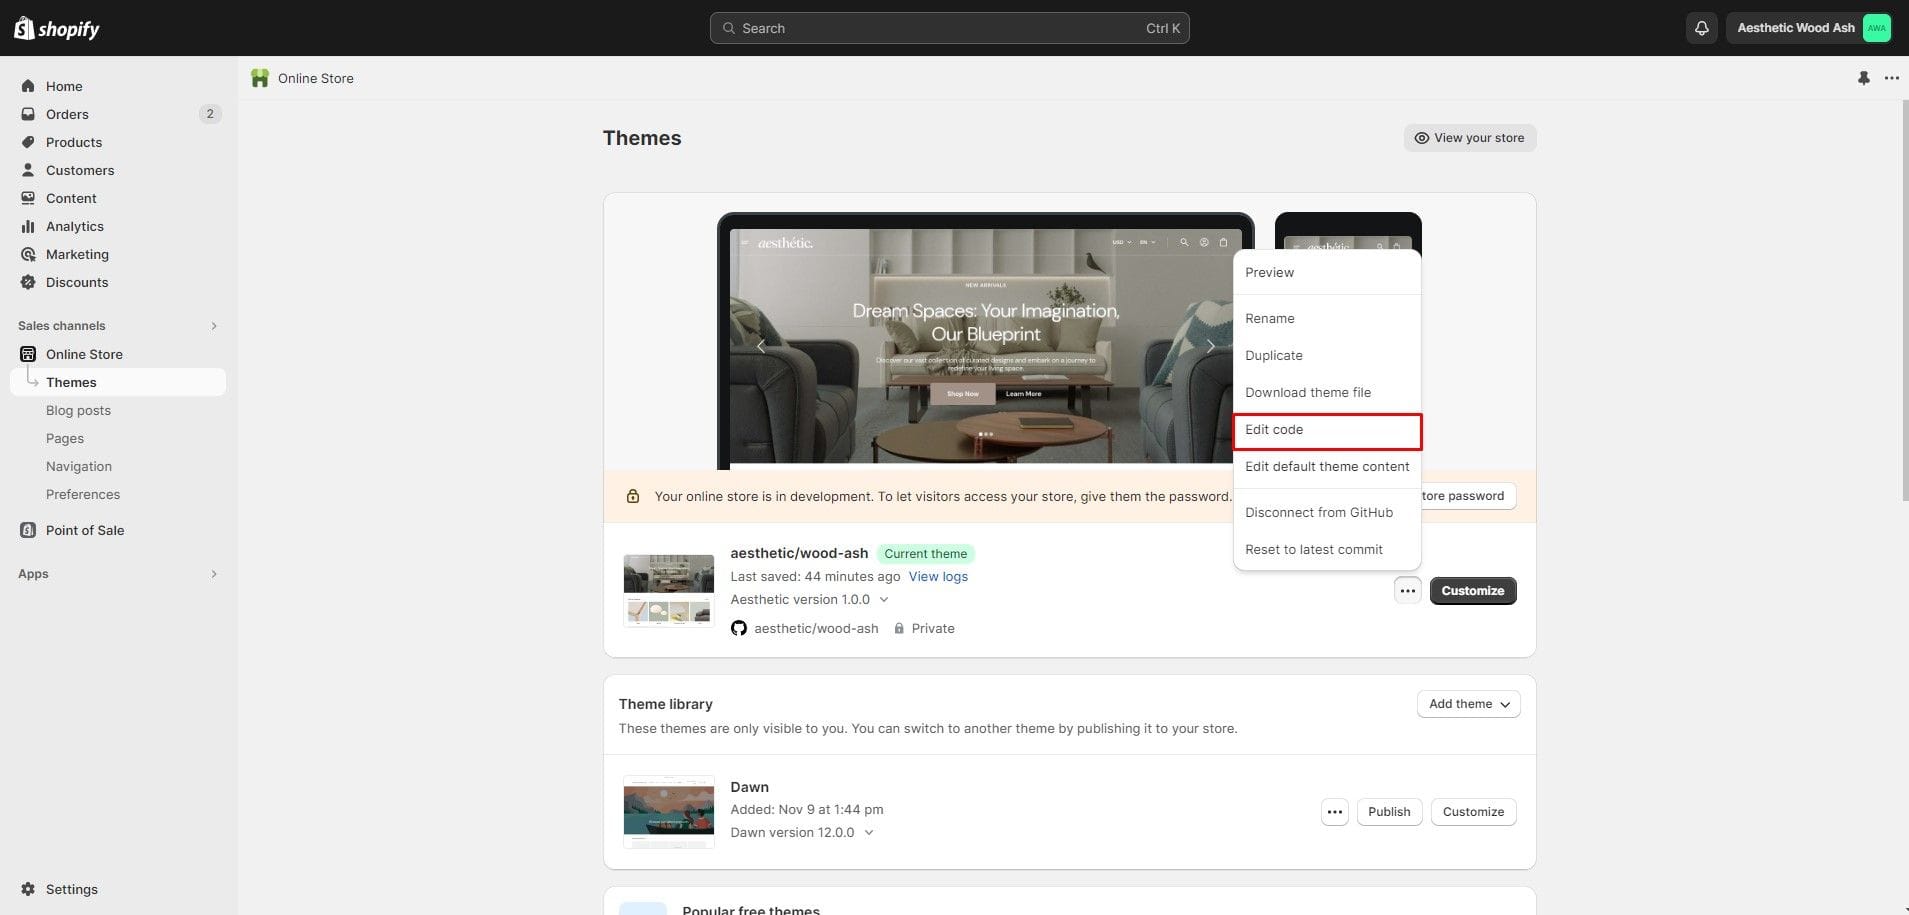Viewport: 1909px width, 915px height.
Task: Open the View logs link
Action: point(937,577)
